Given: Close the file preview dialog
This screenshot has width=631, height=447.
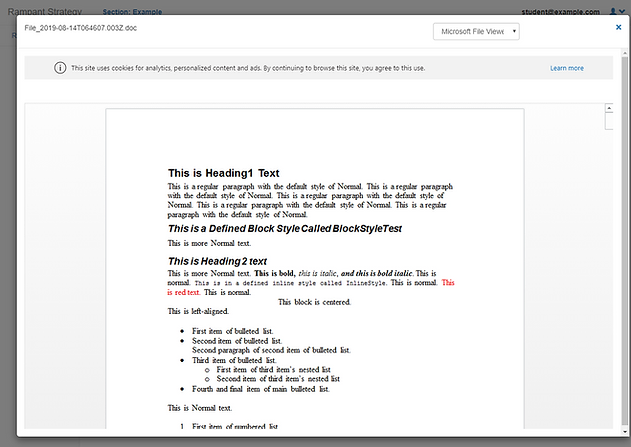Looking at the screenshot, I should click(x=619, y=27).
